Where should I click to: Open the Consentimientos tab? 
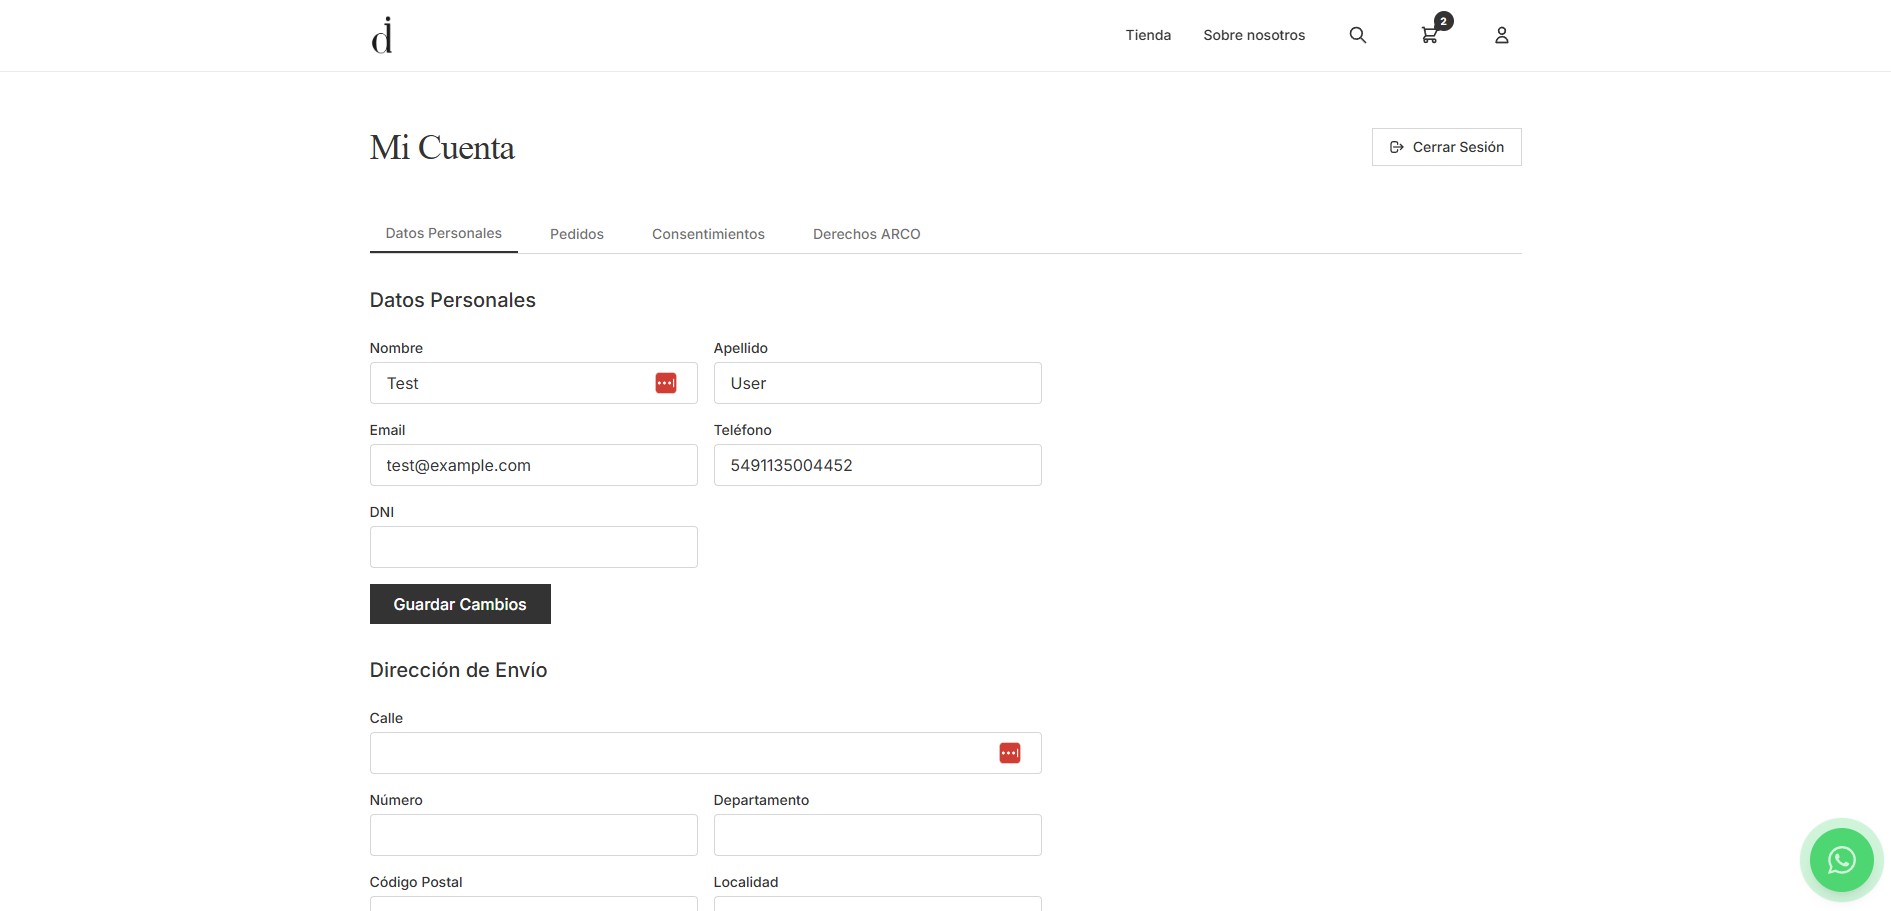point(708,234)
